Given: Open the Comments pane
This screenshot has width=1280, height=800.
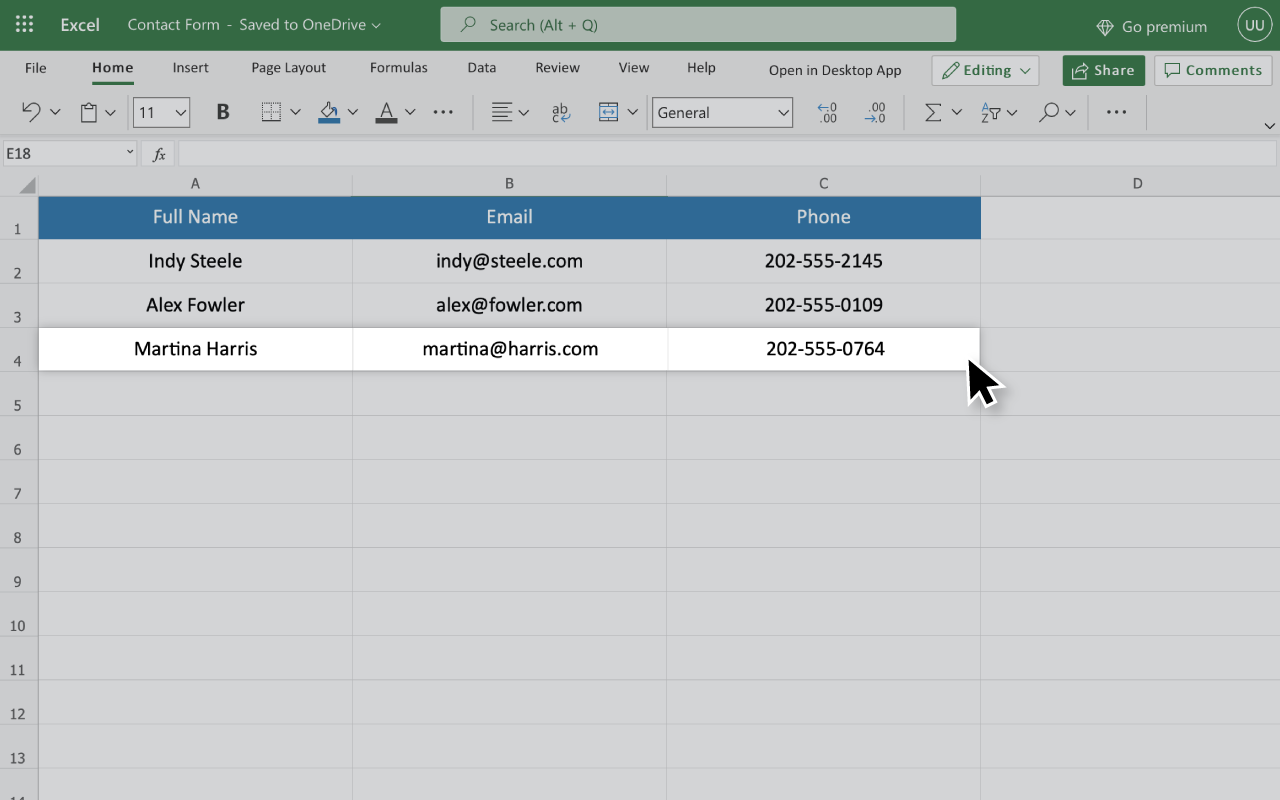Looking at the screenshot, I should coord(1213,70).
